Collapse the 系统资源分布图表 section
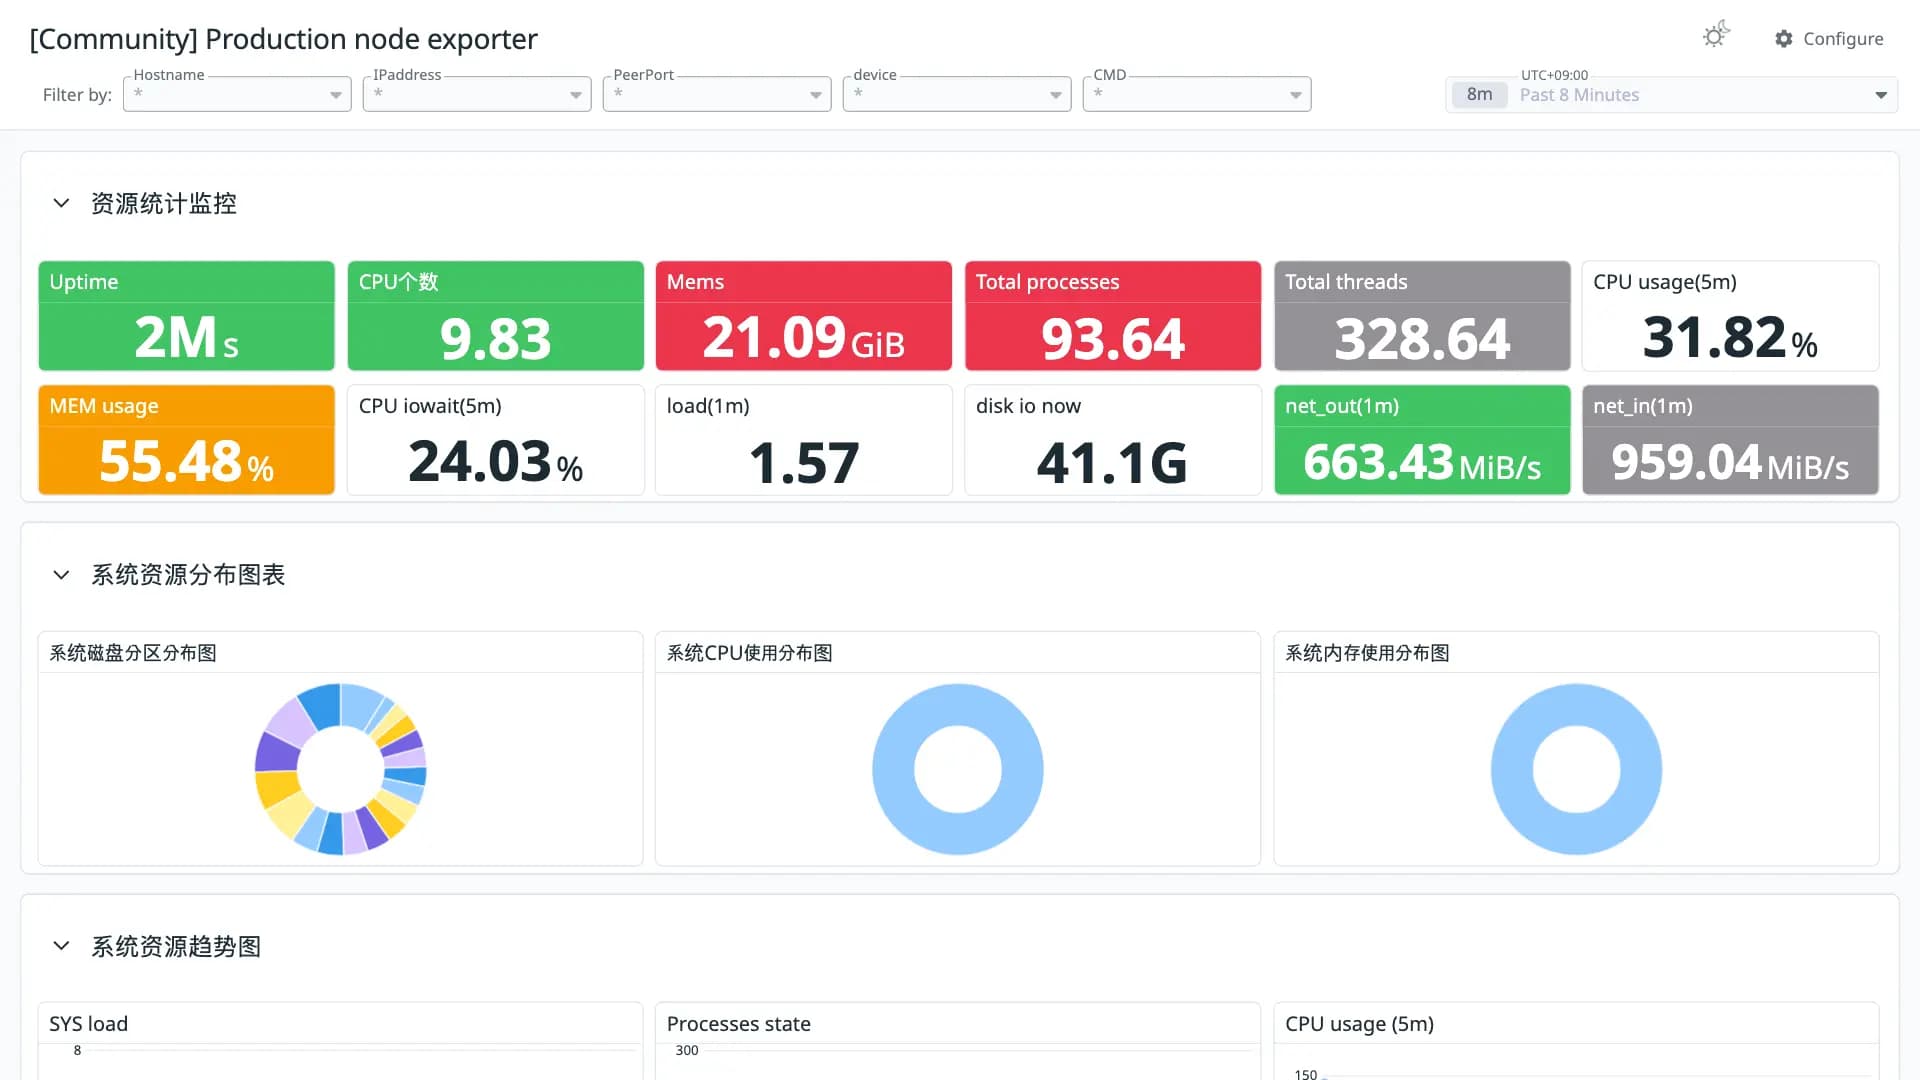Image resolution: width=1920 pixels, height=1080 pixels. coord(61,575)
